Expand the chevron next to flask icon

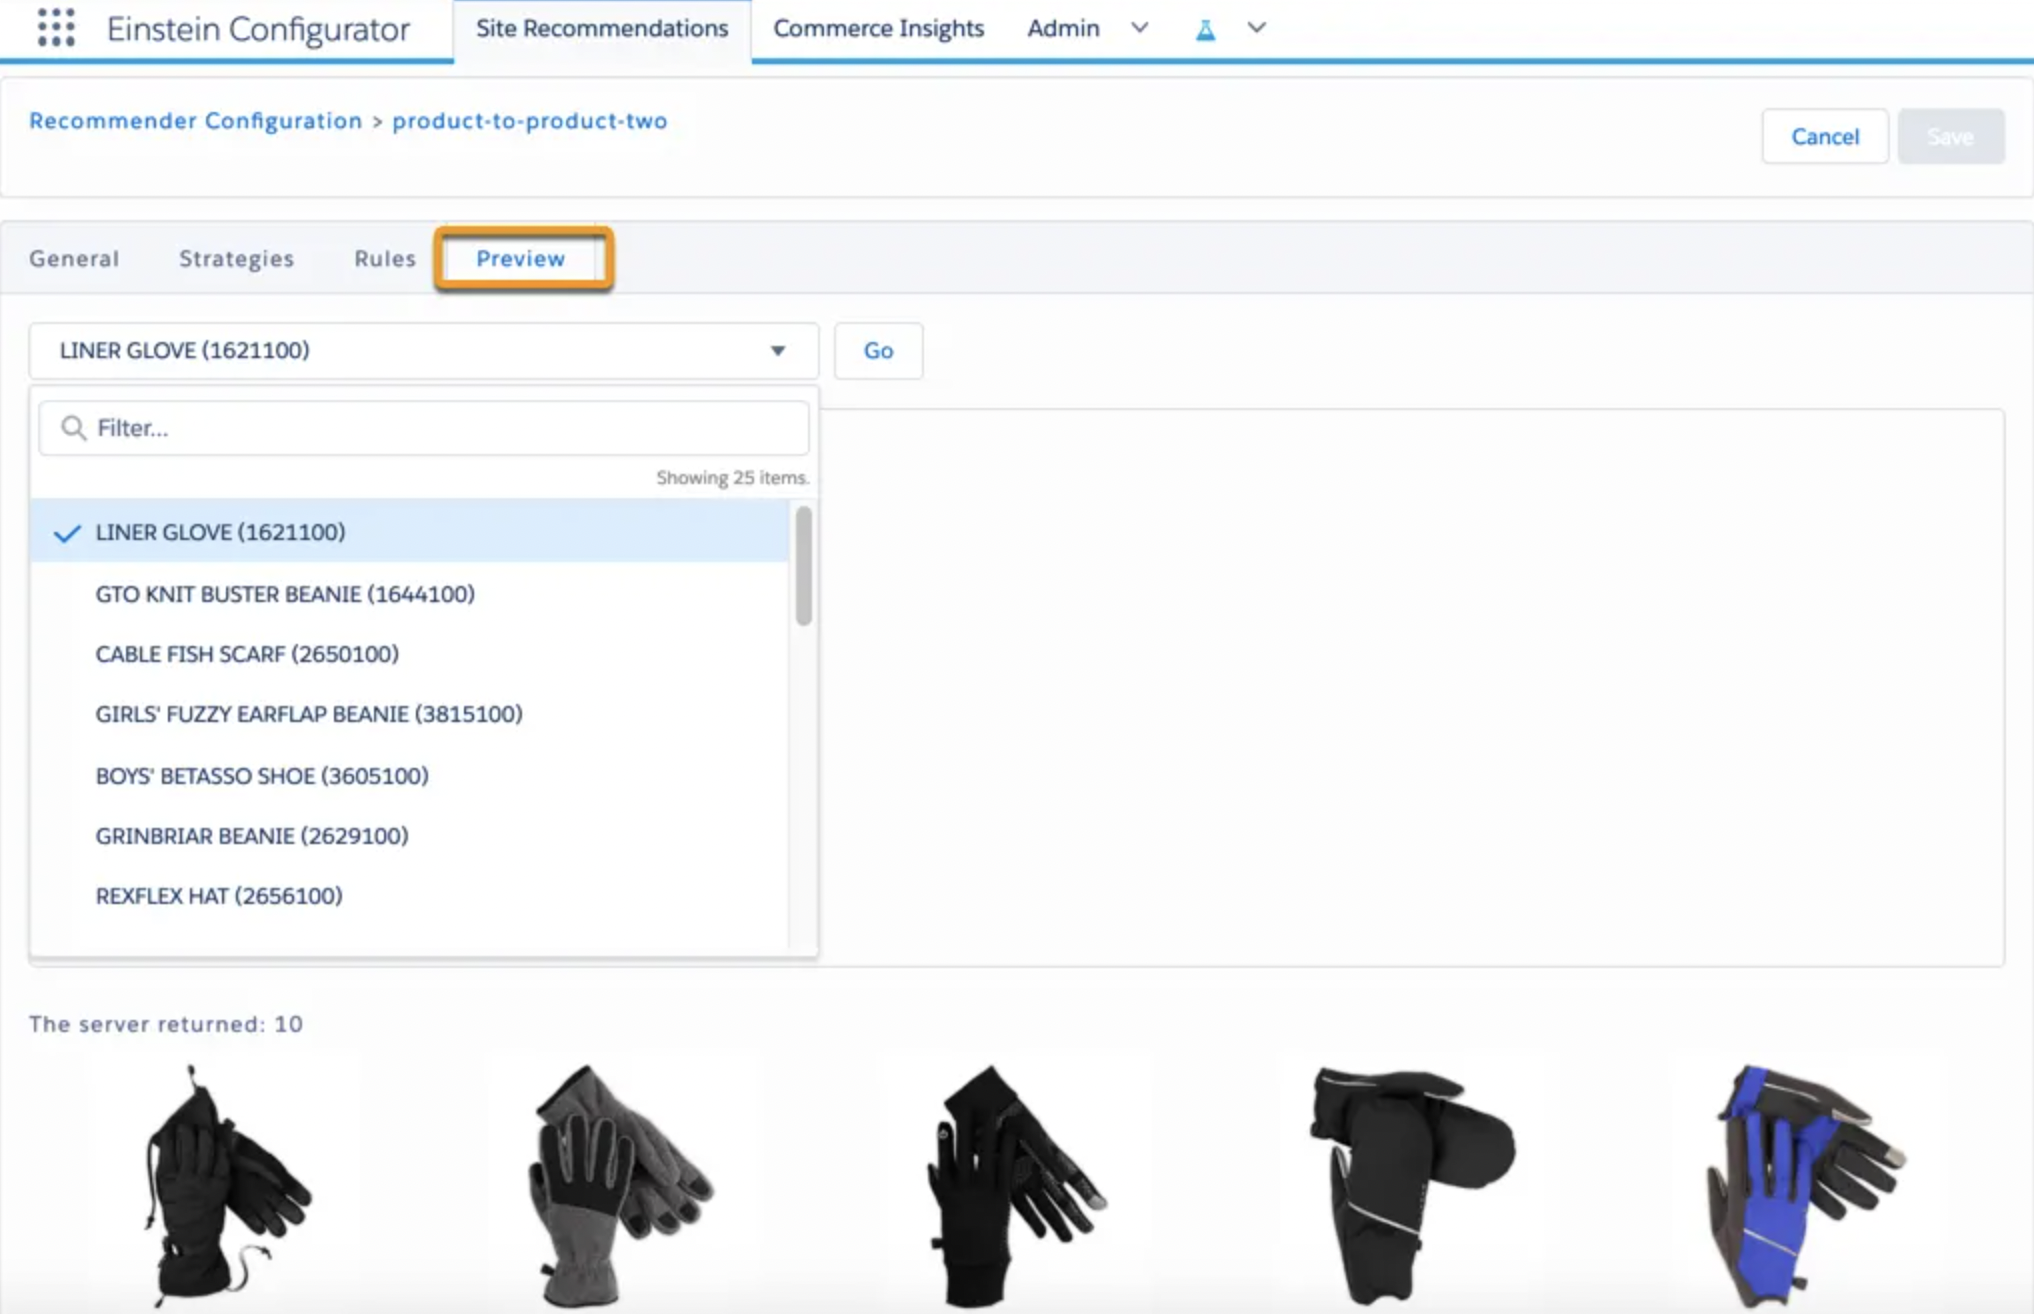[x=1257, y=28]
